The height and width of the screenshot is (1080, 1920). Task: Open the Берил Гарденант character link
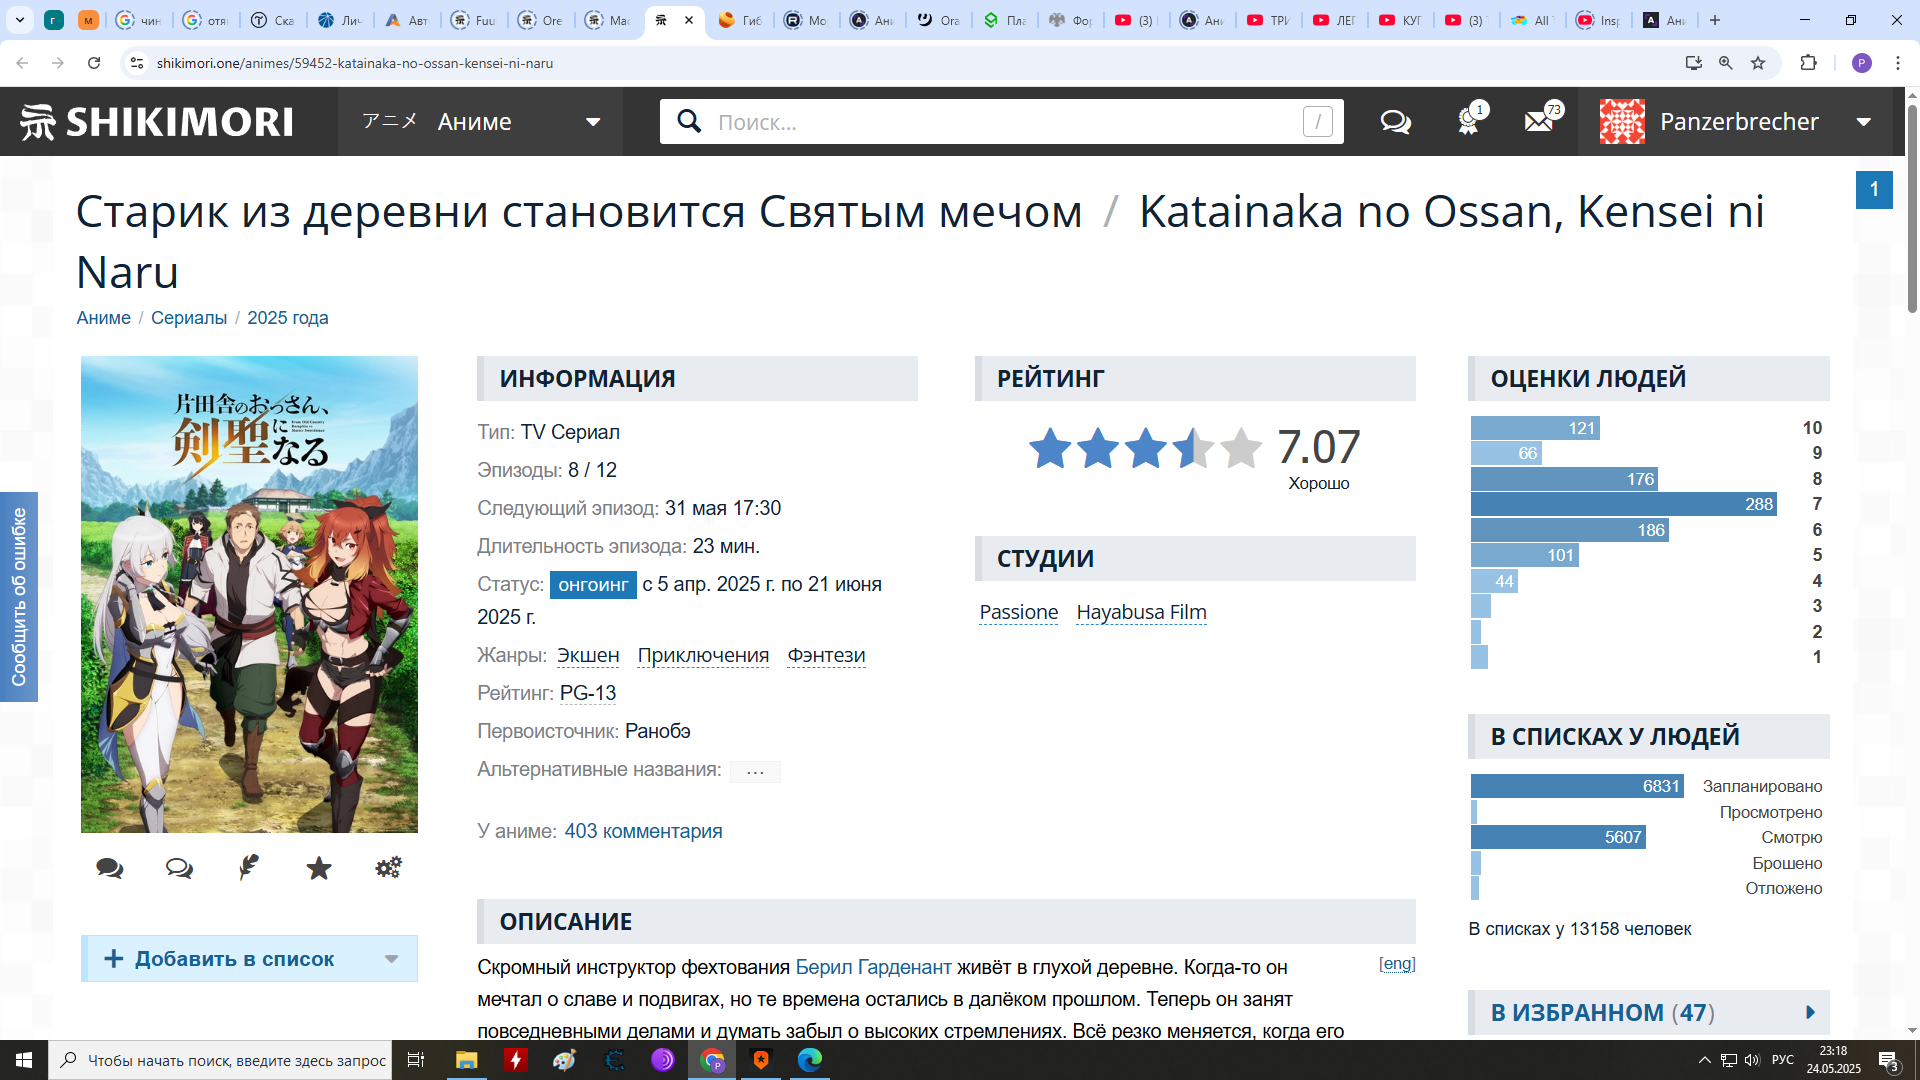click(x=873, y=967)
